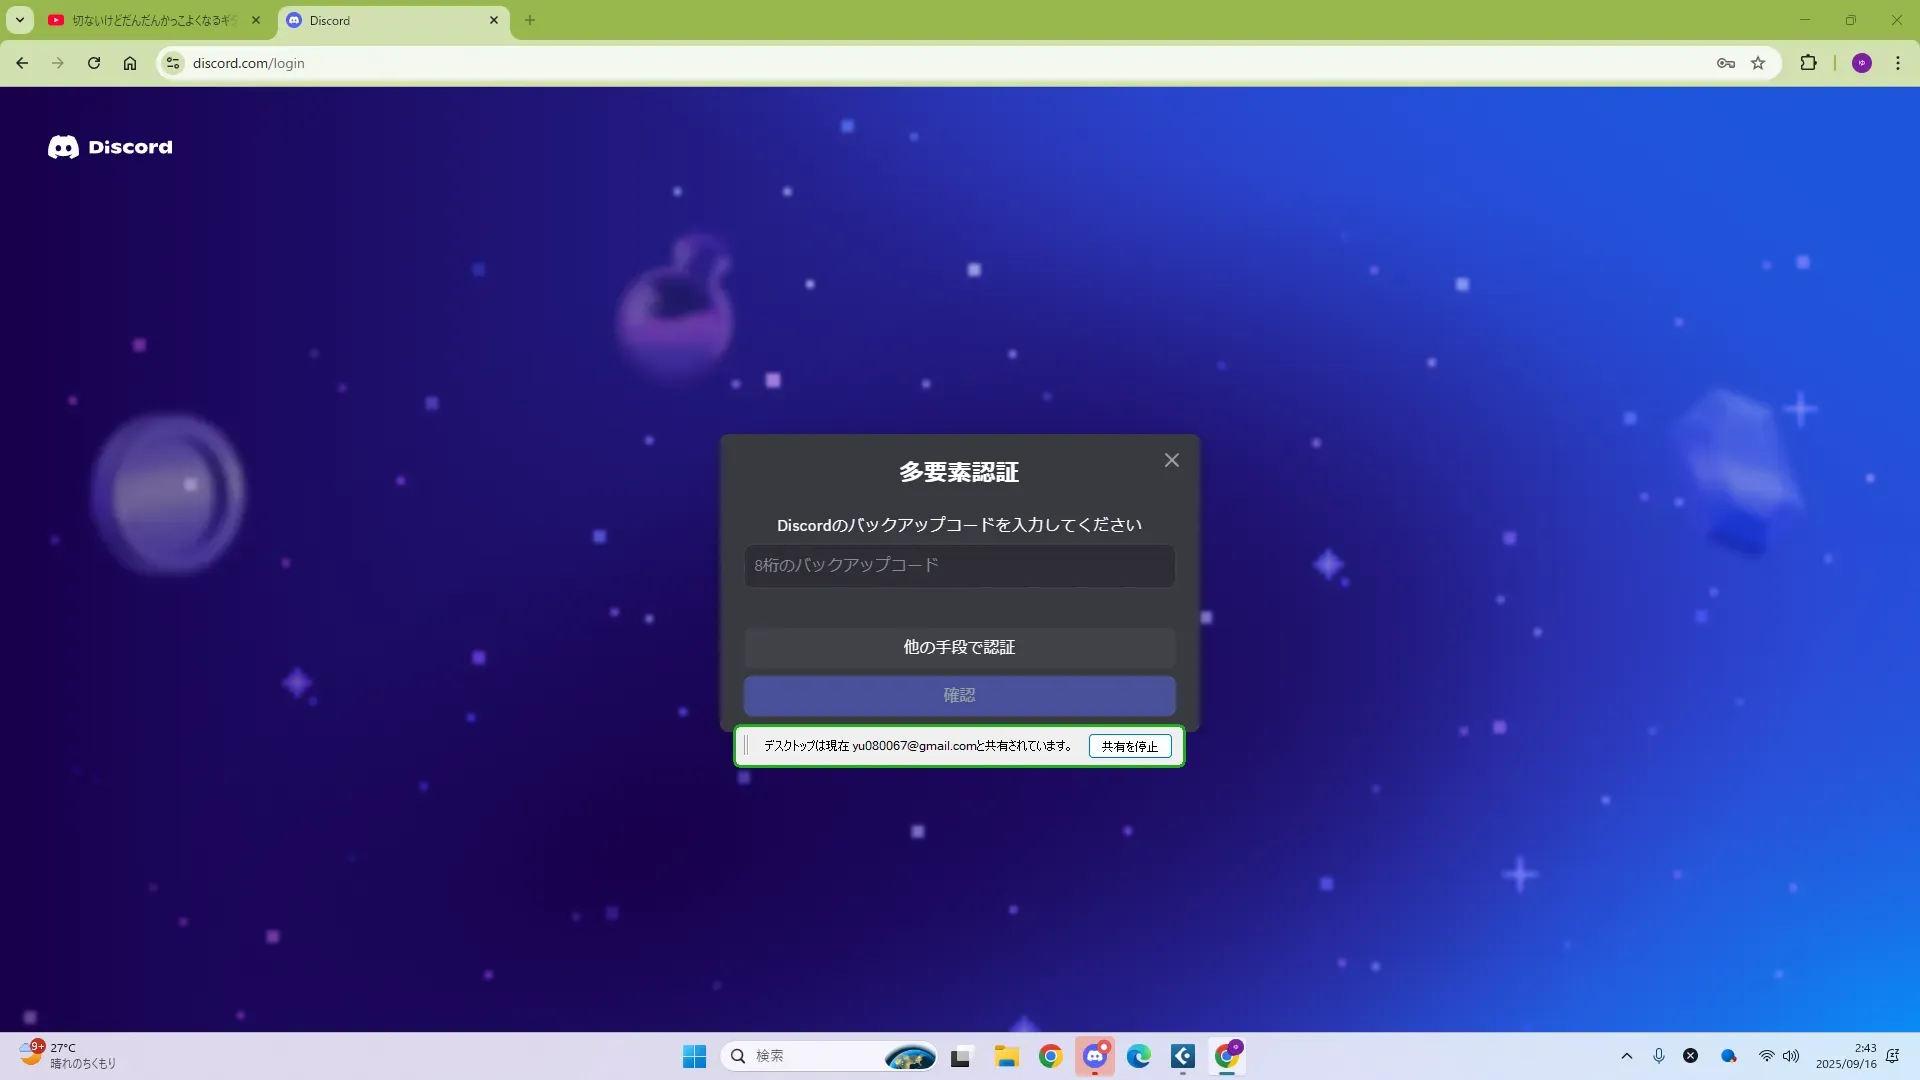Viewport: 1920px width, 1080px height.
Task: Open a new browser tab
Action: point(530,20)
